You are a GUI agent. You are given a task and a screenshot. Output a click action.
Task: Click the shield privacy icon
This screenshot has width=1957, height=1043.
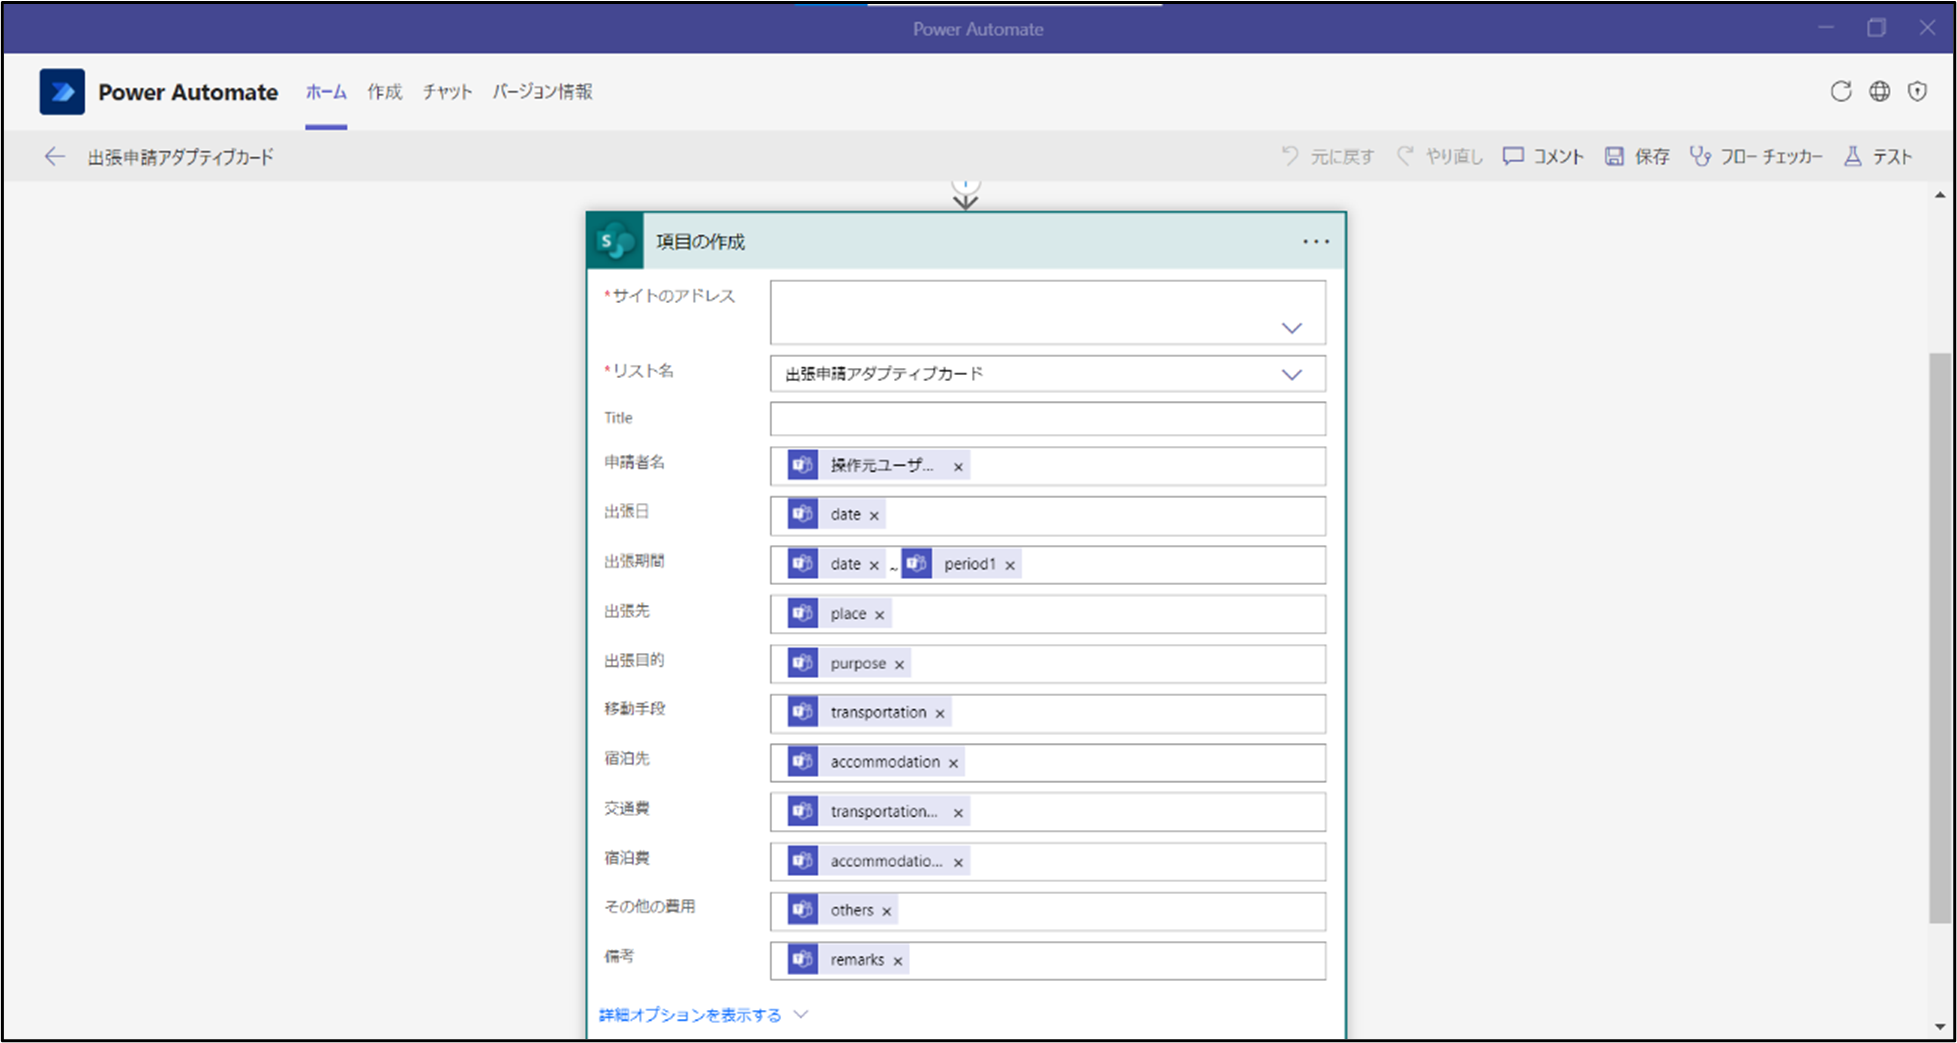click(1917, 92)
